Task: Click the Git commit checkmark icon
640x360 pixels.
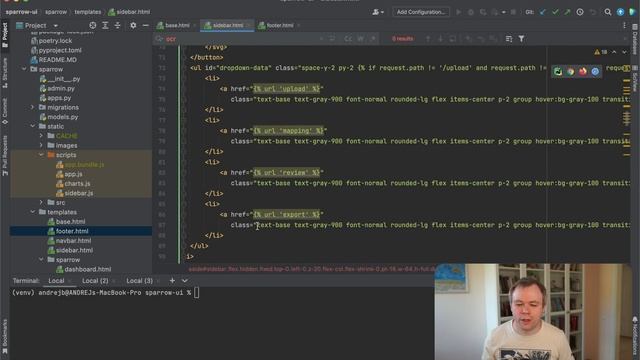Action: (x=555, y=12)
